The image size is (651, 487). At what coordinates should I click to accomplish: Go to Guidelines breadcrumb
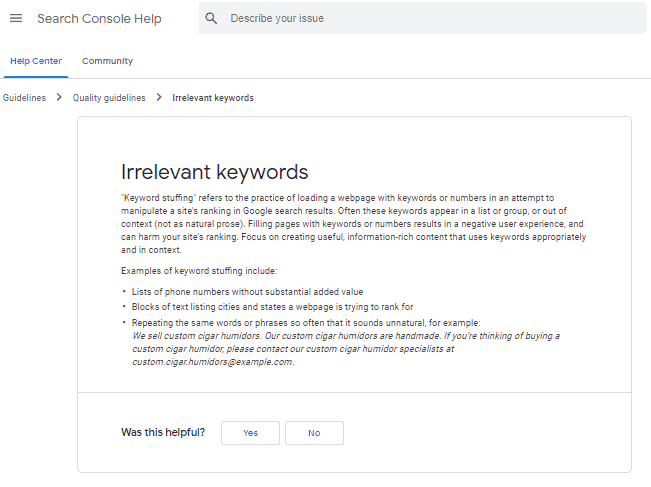(x=24, y=98)
